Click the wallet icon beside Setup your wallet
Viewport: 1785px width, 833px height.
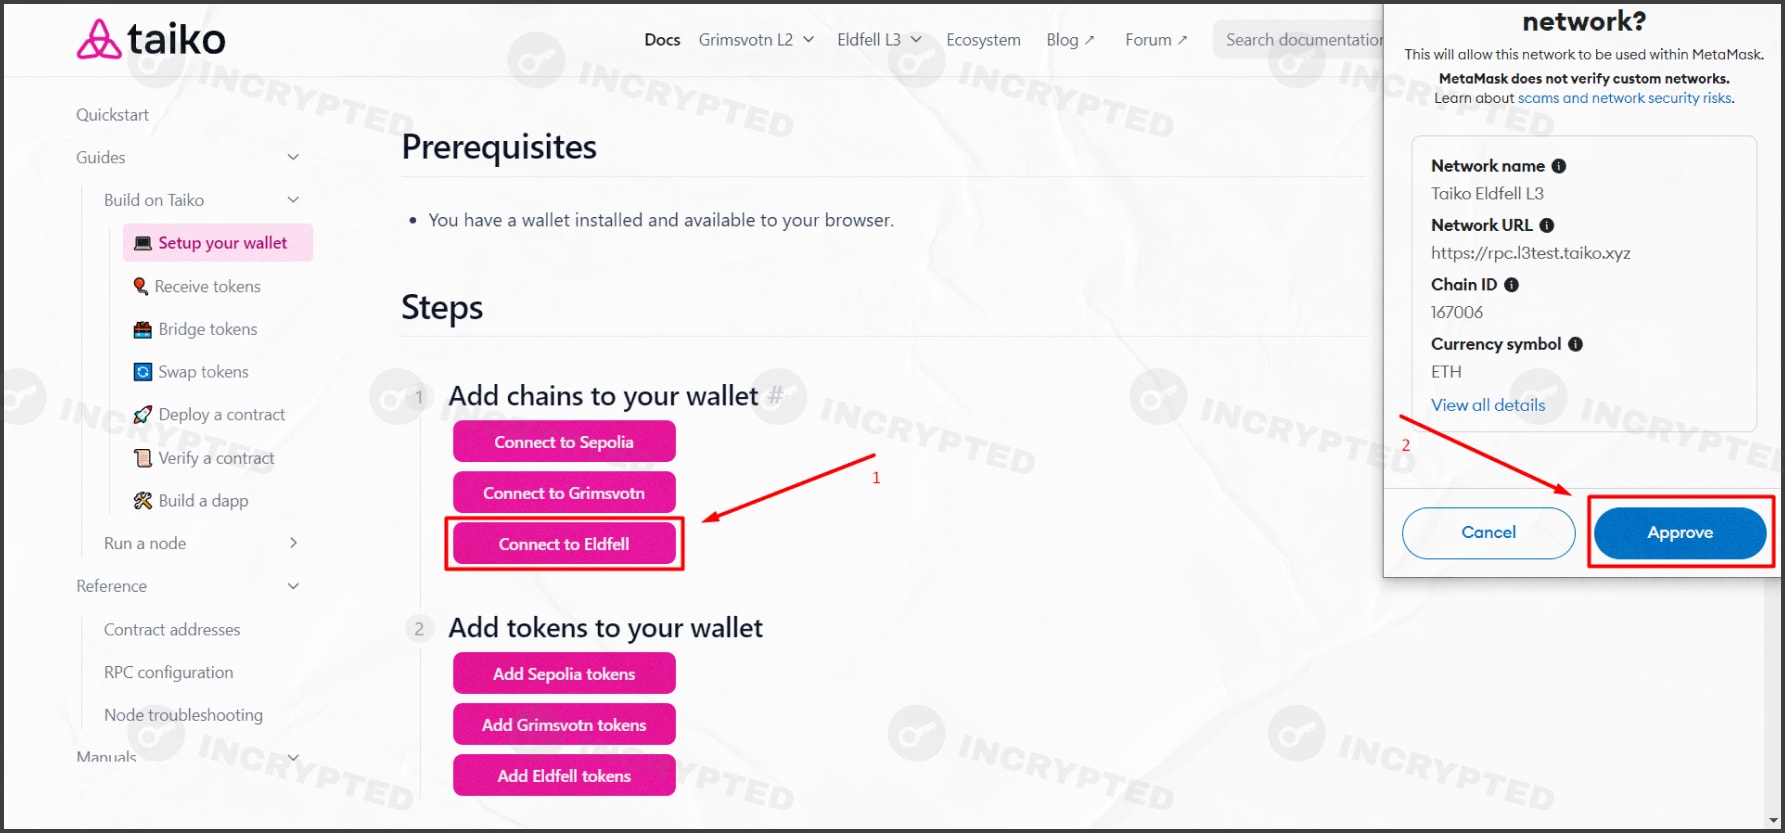(143, 243)
